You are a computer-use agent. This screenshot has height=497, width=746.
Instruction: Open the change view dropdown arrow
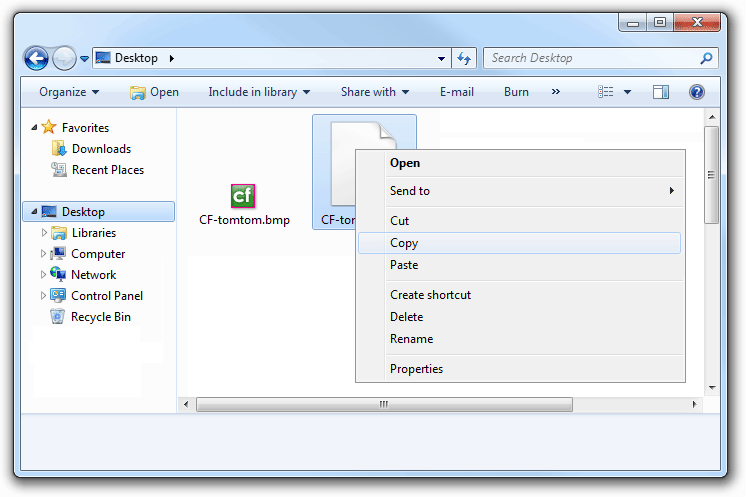pos(627,92)
